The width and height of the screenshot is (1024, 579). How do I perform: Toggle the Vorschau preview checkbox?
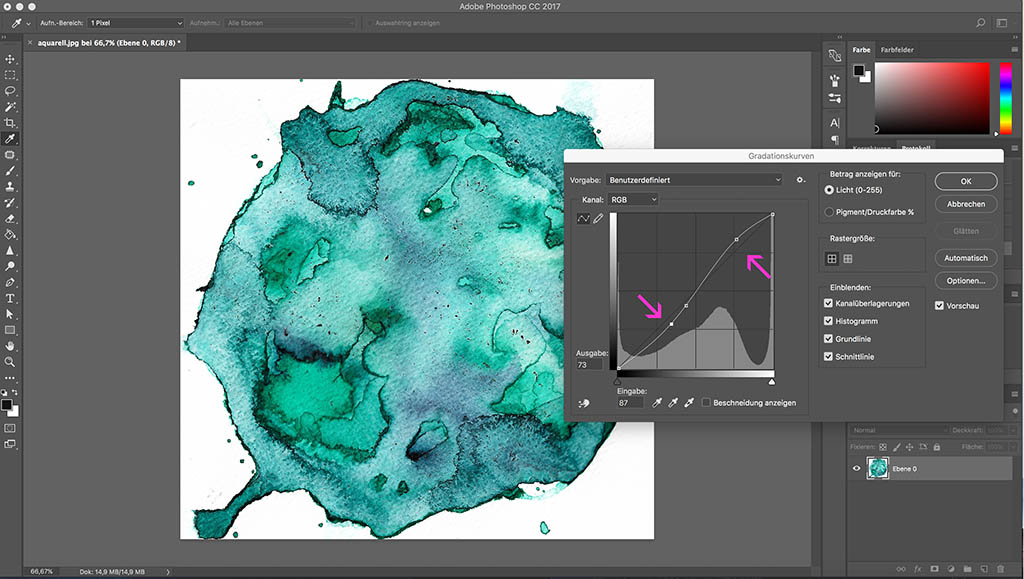[x=939, y=305]
